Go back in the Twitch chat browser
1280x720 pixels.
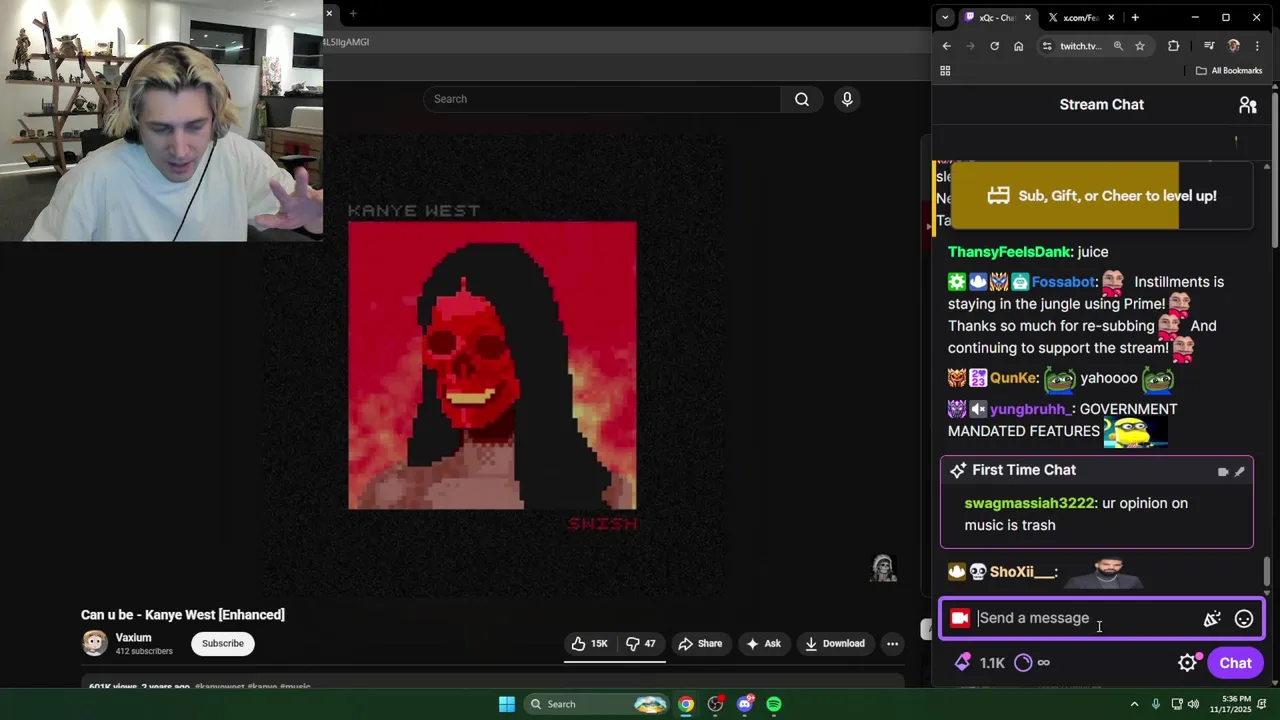tap(947, 46)
